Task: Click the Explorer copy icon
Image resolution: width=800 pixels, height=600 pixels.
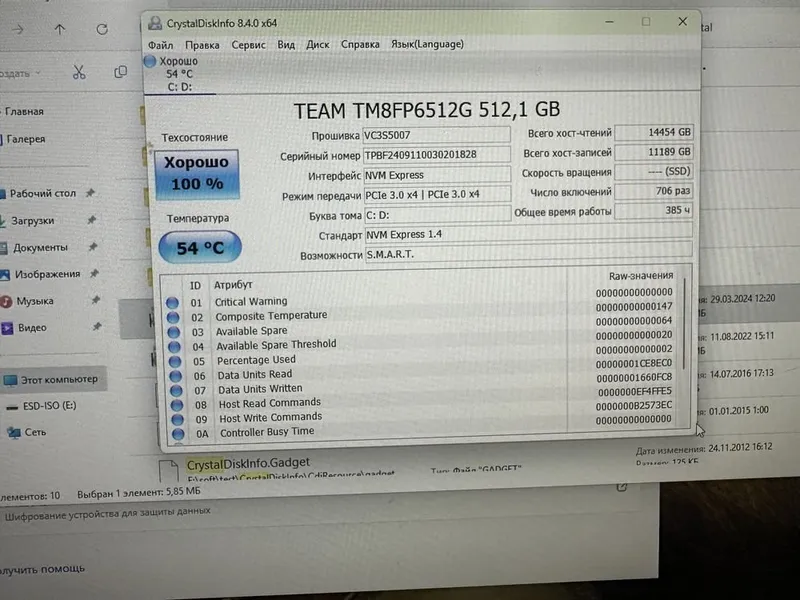Action: 120,72
